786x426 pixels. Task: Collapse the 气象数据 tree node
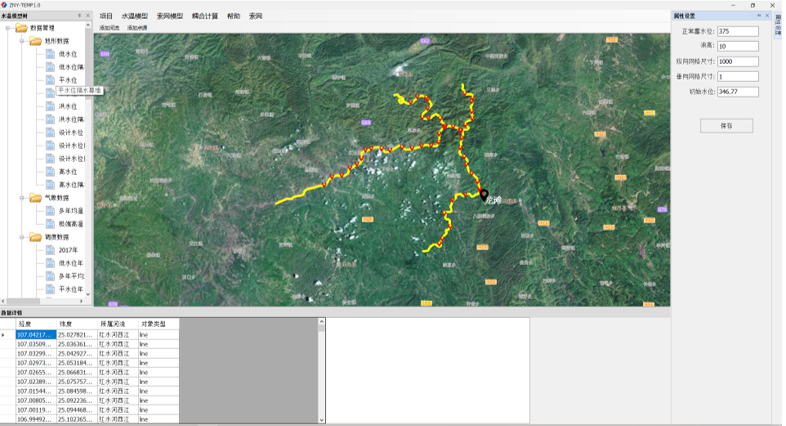pos(22,198)
